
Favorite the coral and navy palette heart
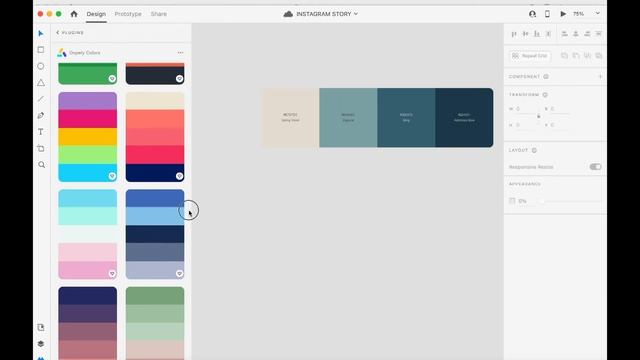tap(179, 176)
